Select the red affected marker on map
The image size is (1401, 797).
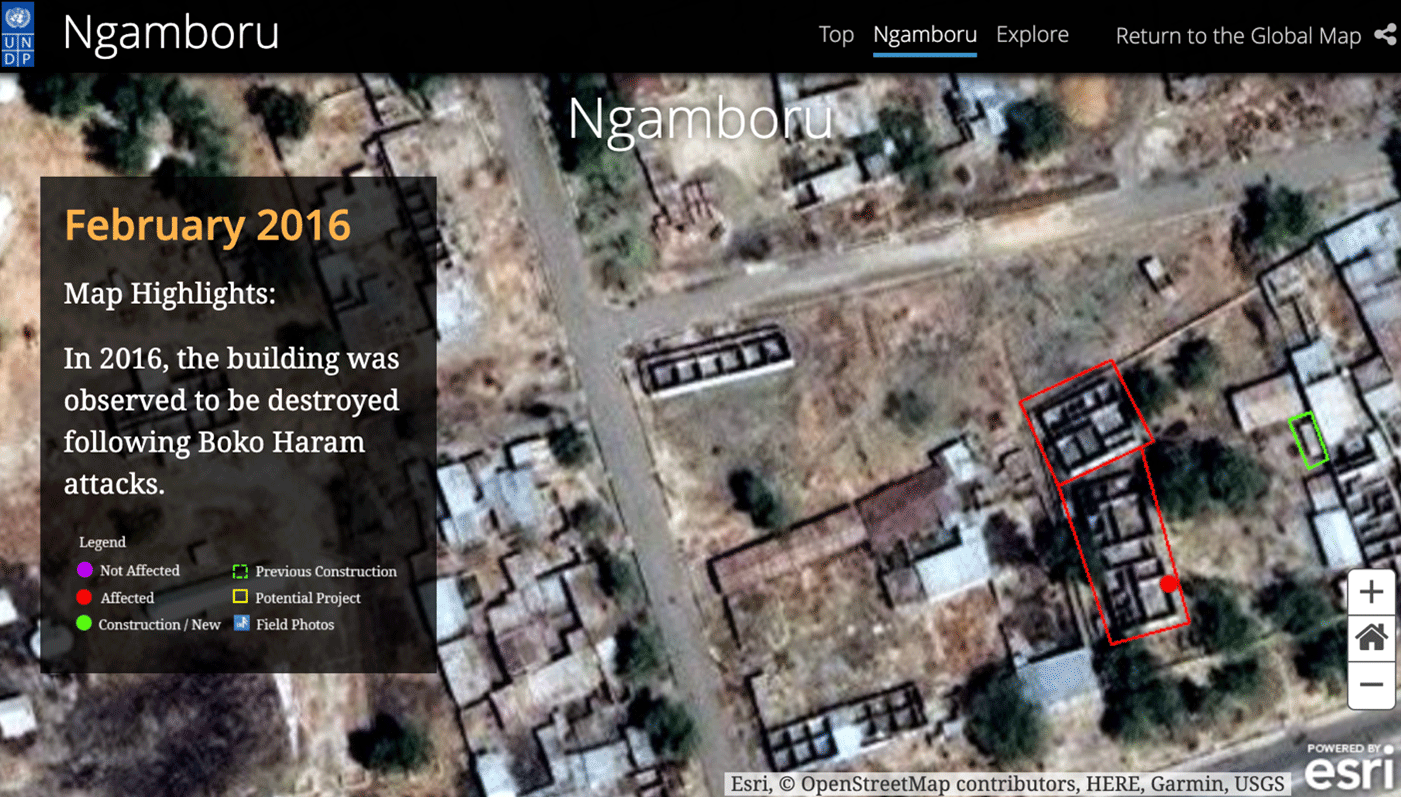click(x=1168, y=584)
